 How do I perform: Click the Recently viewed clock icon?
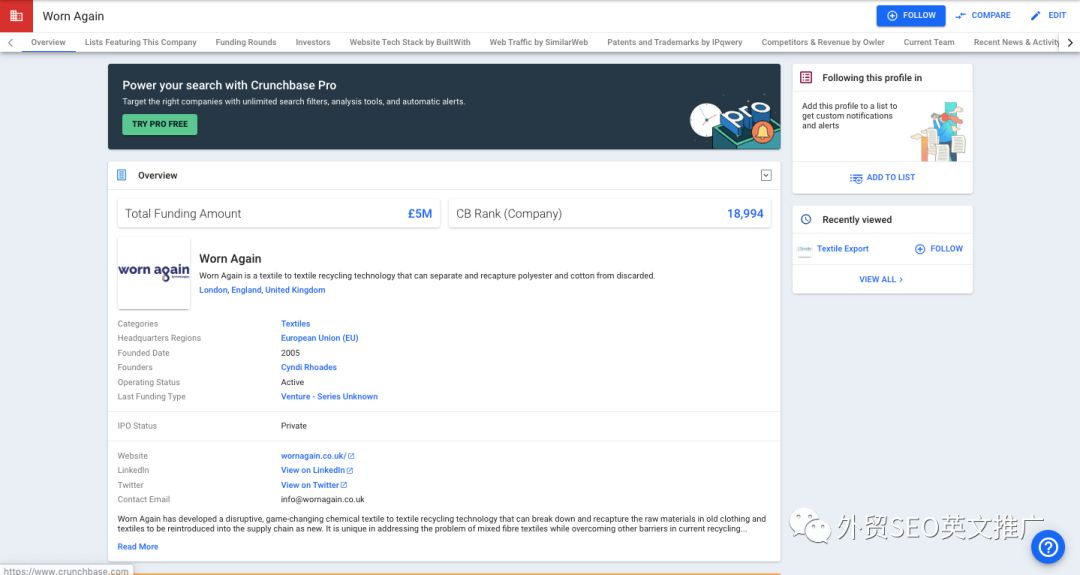[x=806, y=220]
